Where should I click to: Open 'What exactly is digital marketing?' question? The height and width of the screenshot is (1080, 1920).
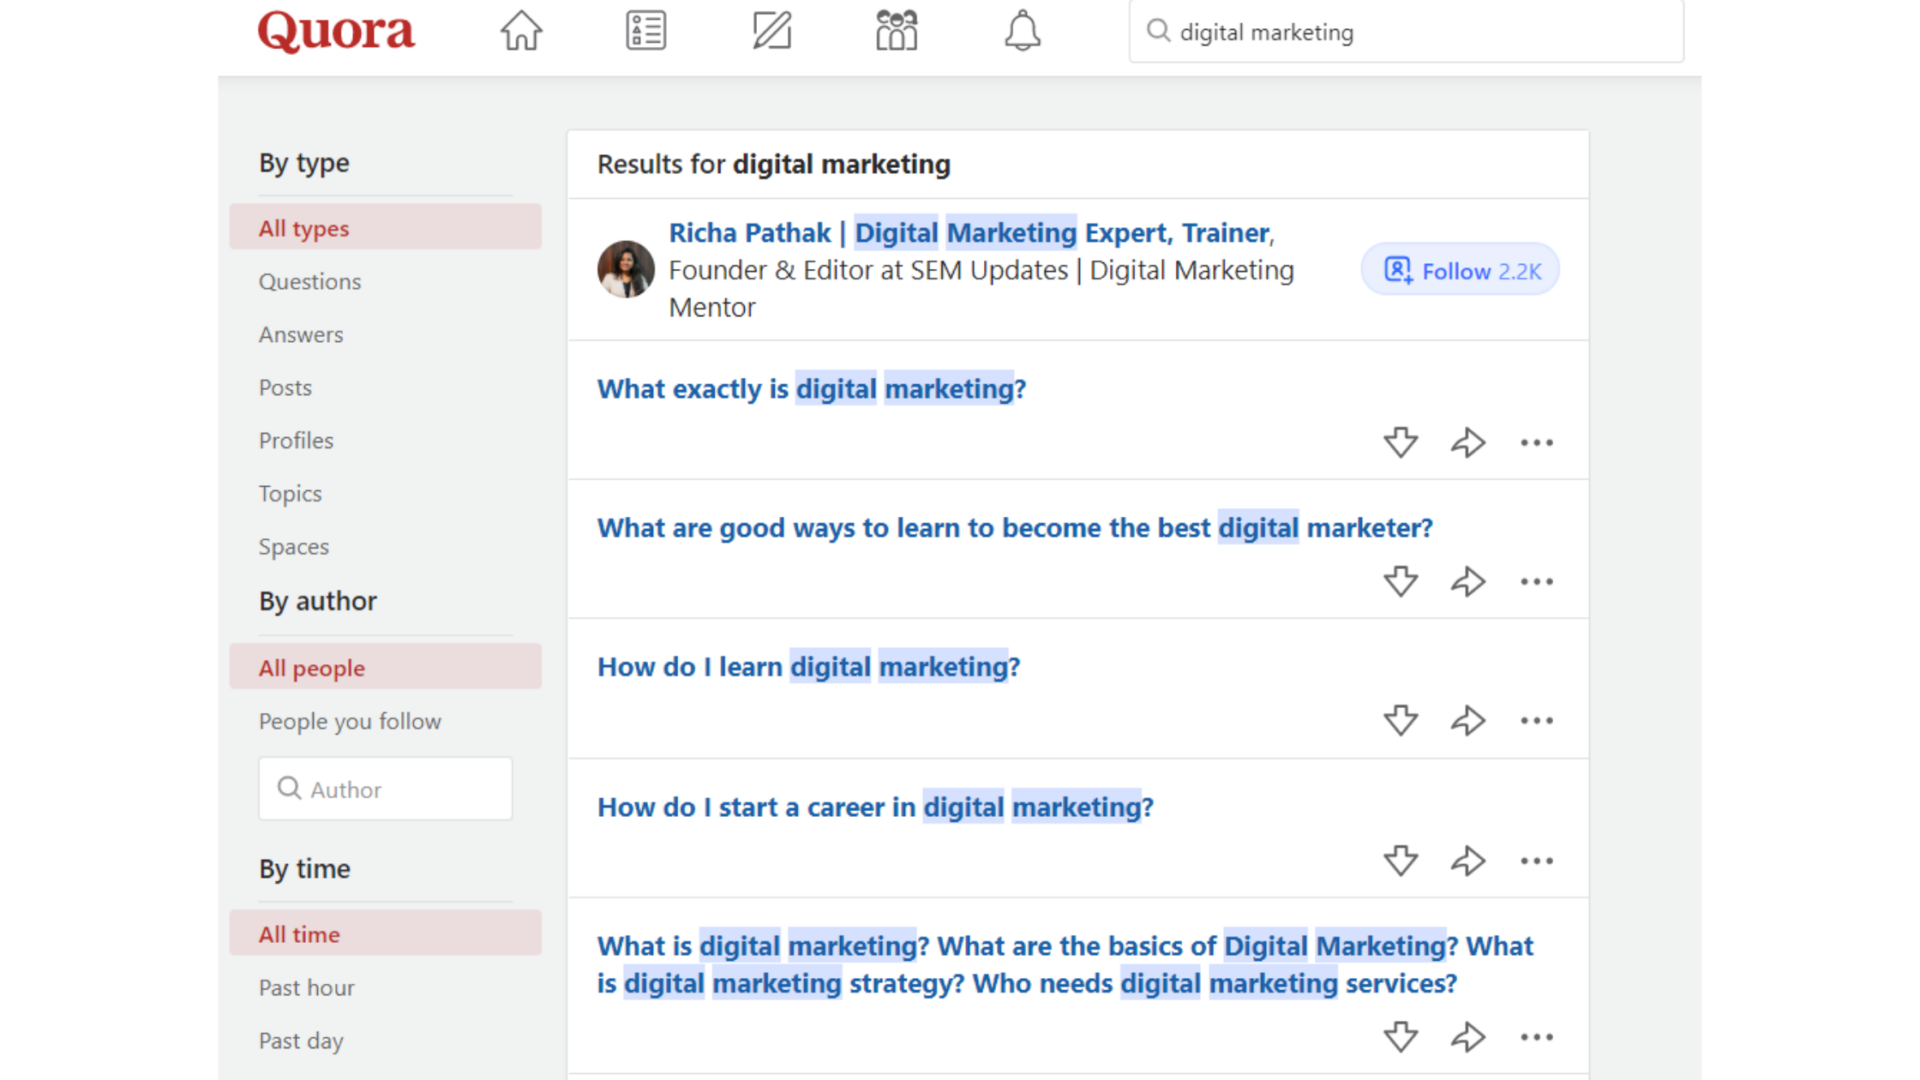[x=811, y=389]
